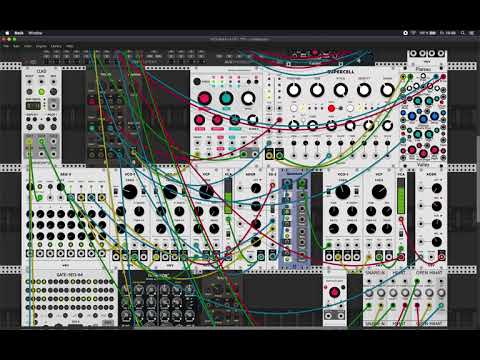This screenshot has height=360, width=480.
Task: Click the right-side VCF large FREQ knob
Action: pos(379,192)
